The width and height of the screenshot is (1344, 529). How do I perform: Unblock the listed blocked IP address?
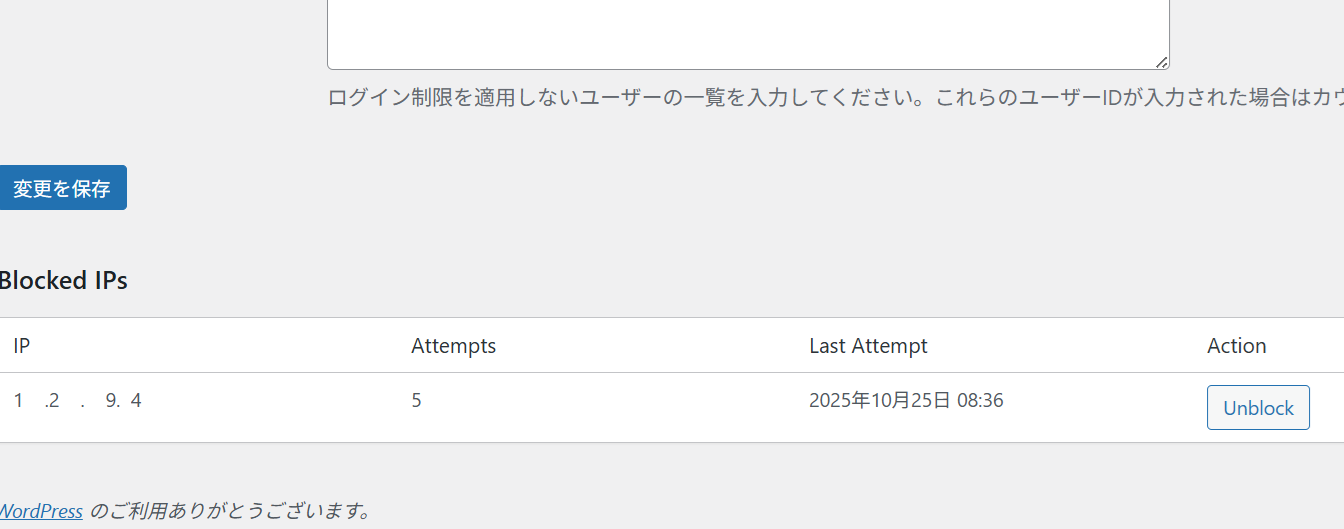coord(1258,408)
